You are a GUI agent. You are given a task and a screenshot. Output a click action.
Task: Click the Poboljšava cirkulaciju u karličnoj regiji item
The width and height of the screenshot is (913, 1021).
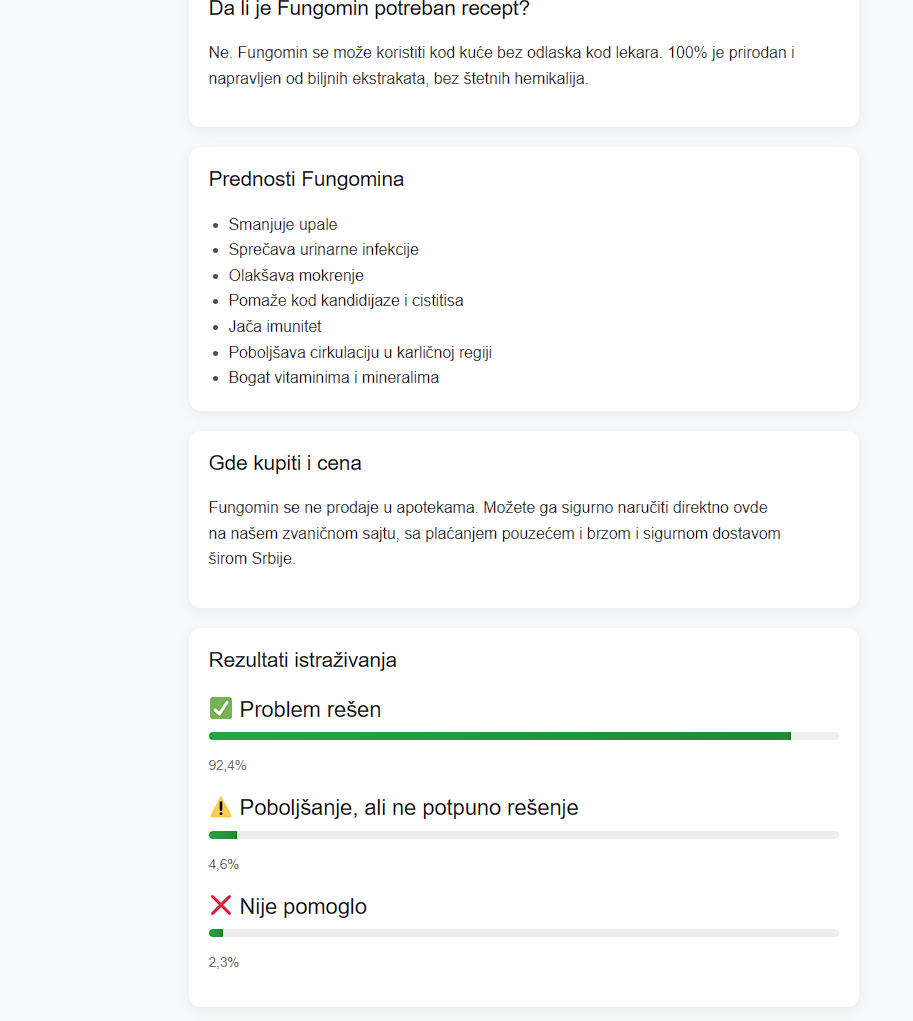coord(360,352)
